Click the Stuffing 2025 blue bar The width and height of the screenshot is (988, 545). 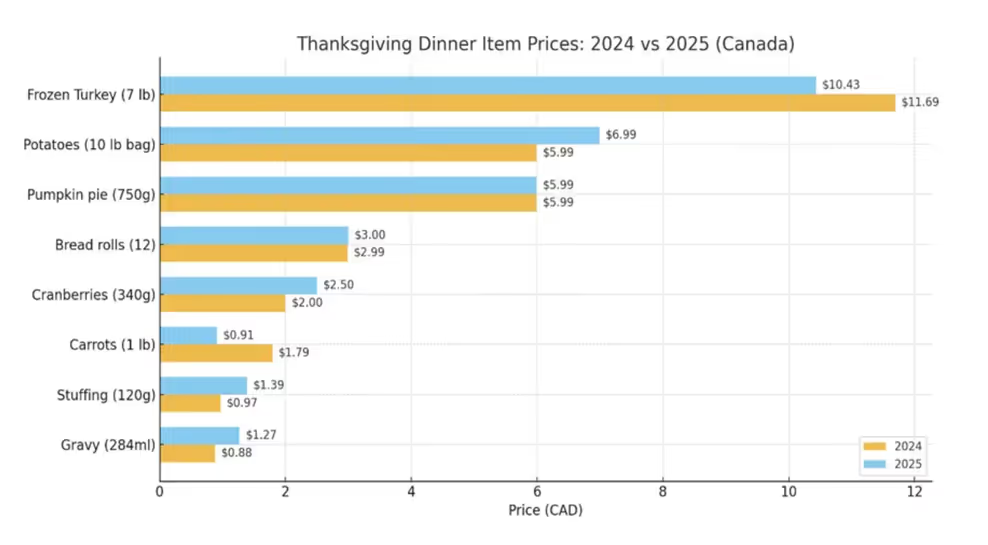[x=203, y=385]
